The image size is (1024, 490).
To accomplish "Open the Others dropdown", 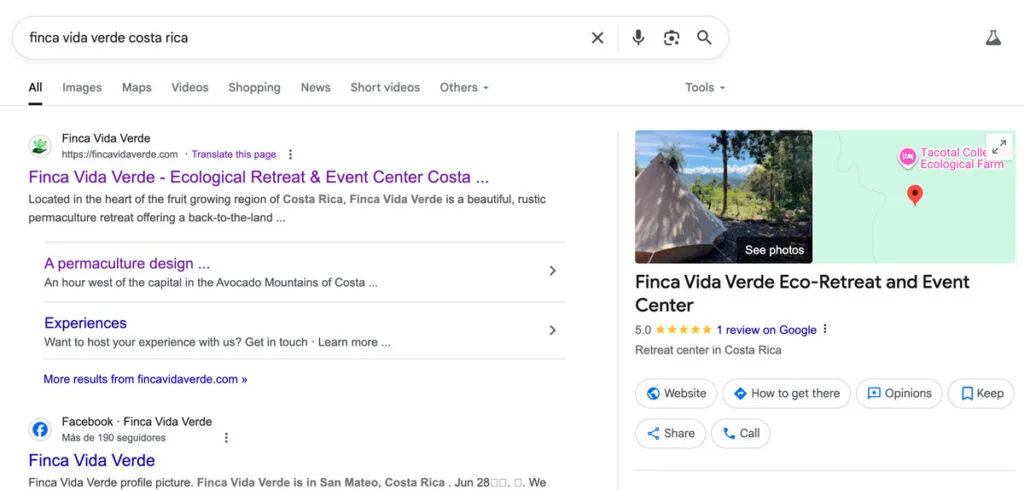I will [464, 88].
